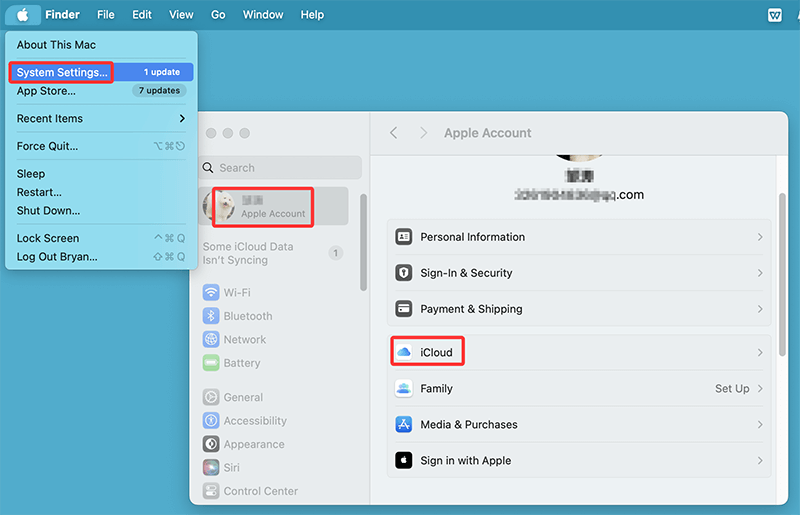The image size is (800, 515).
Task: Click the blurred account email text
Action: click(579, 194)
